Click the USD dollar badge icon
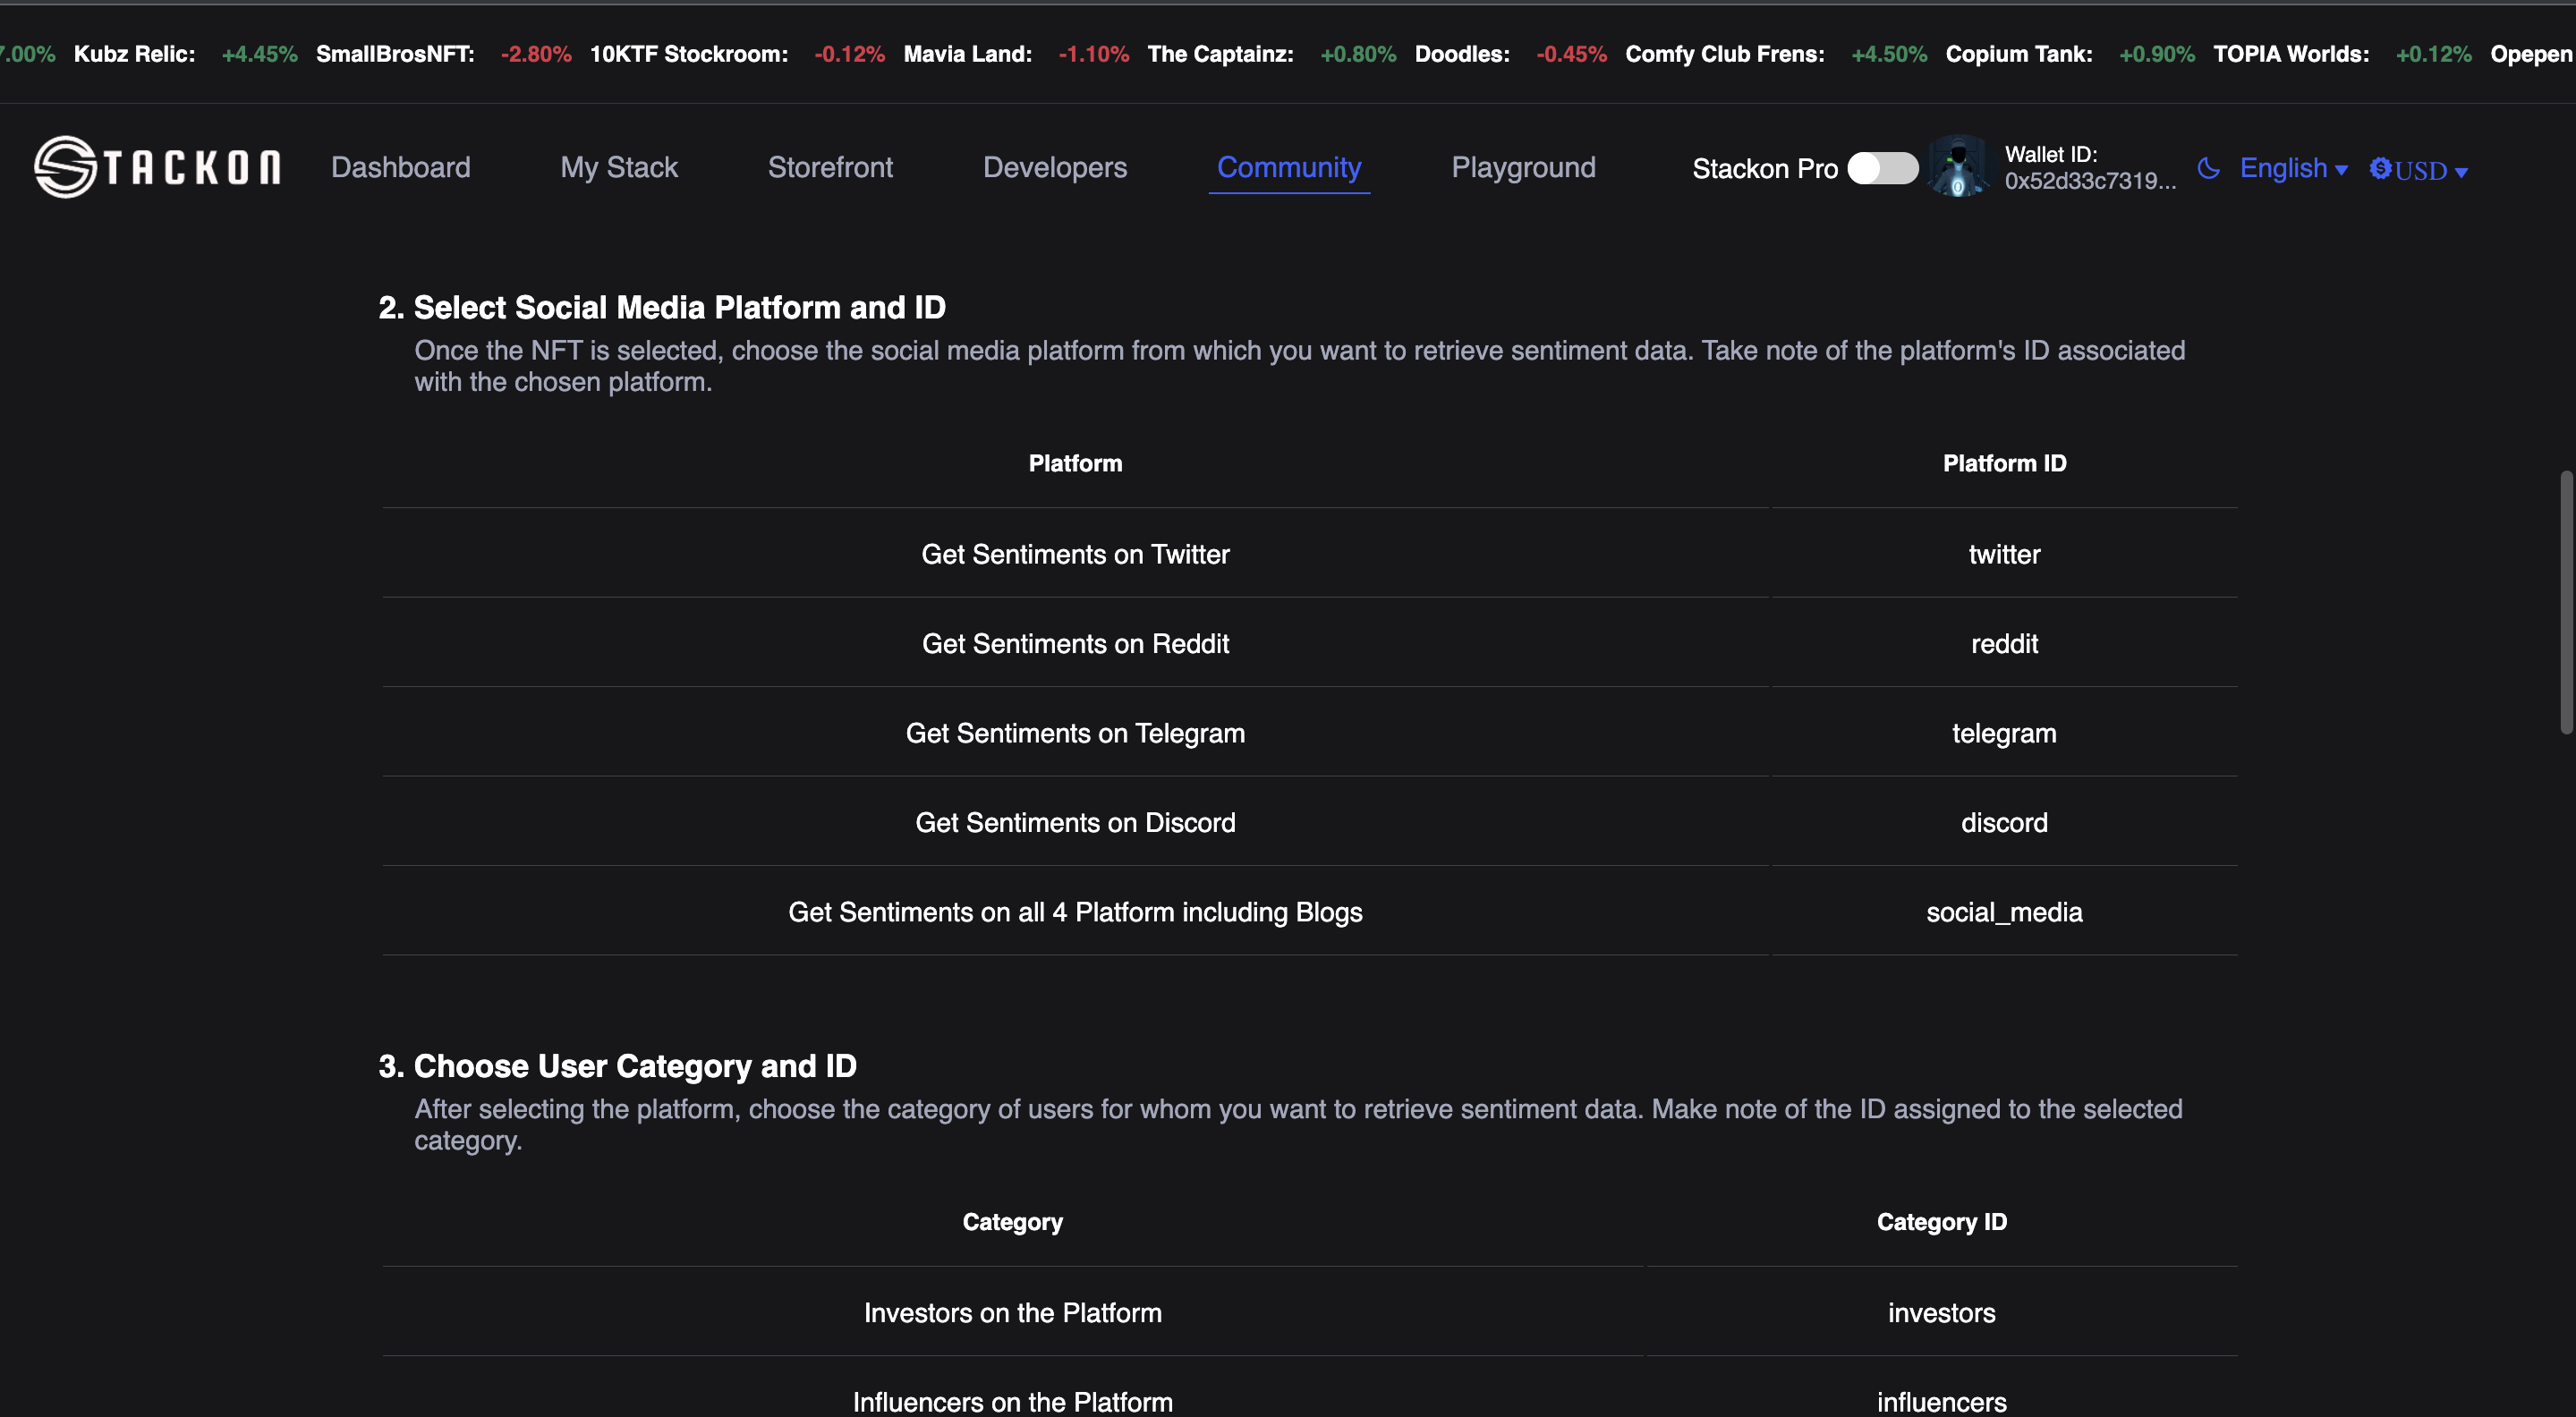The image size is (2576, 1417). tap(2380, 168)
